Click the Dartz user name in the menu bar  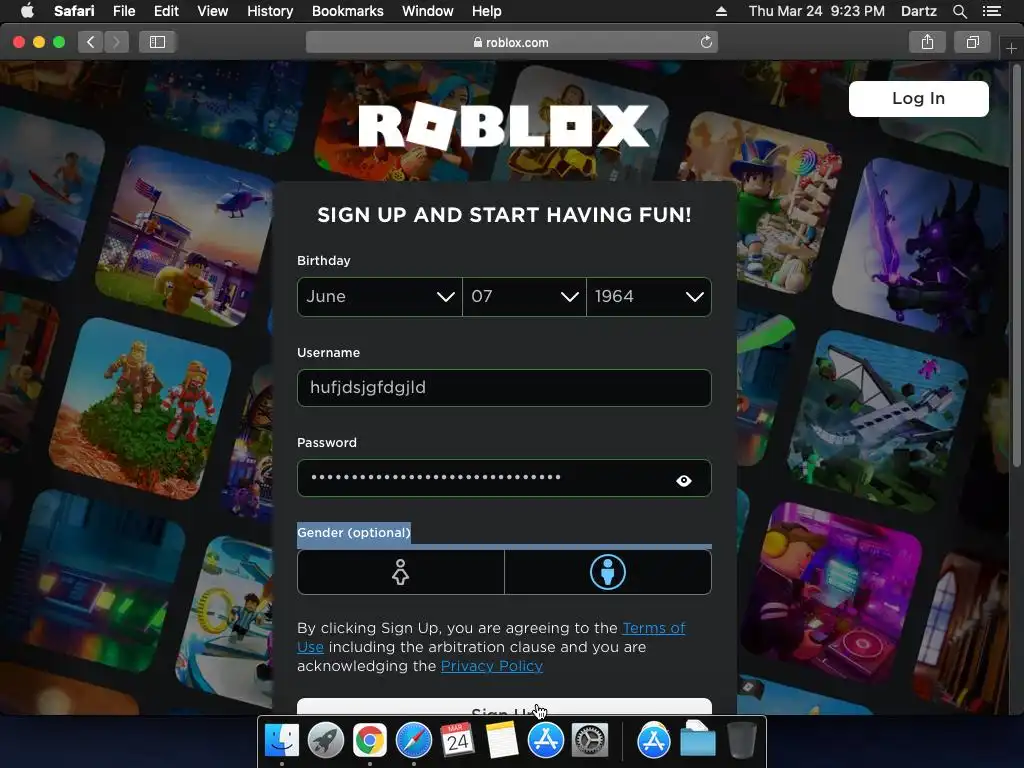918,11
